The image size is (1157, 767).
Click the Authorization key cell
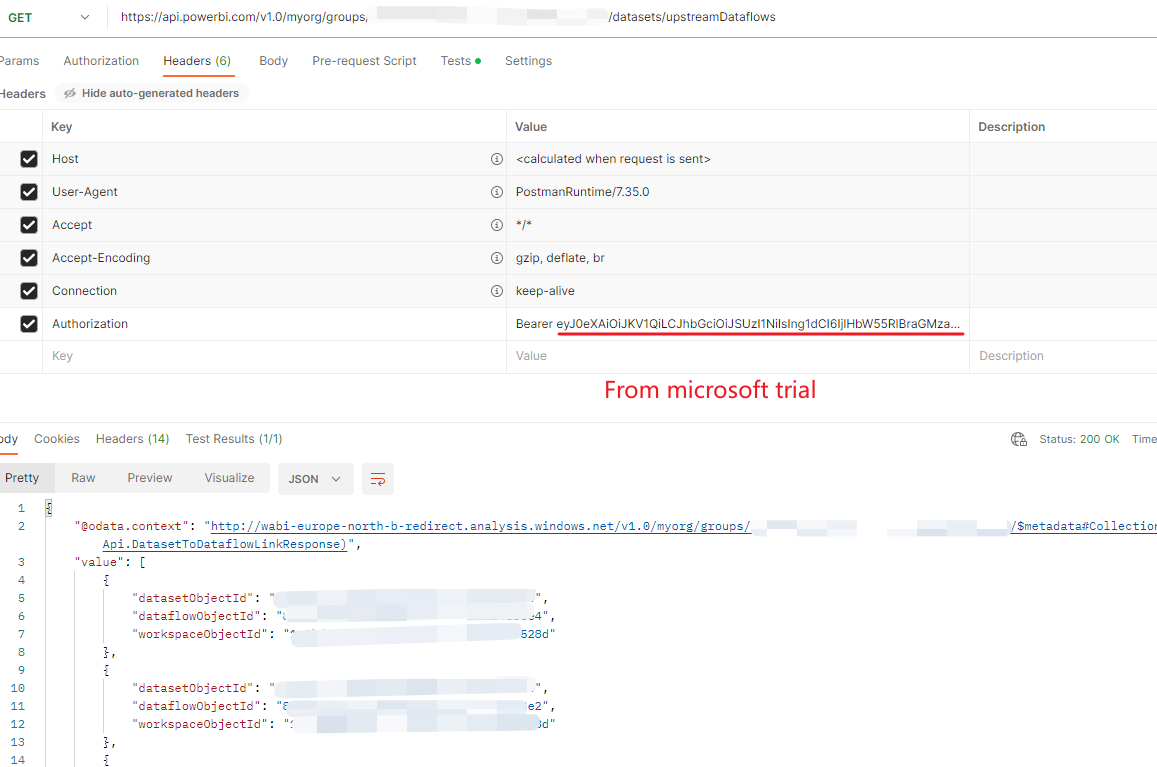pyautogui.click(x=274, y=323)
